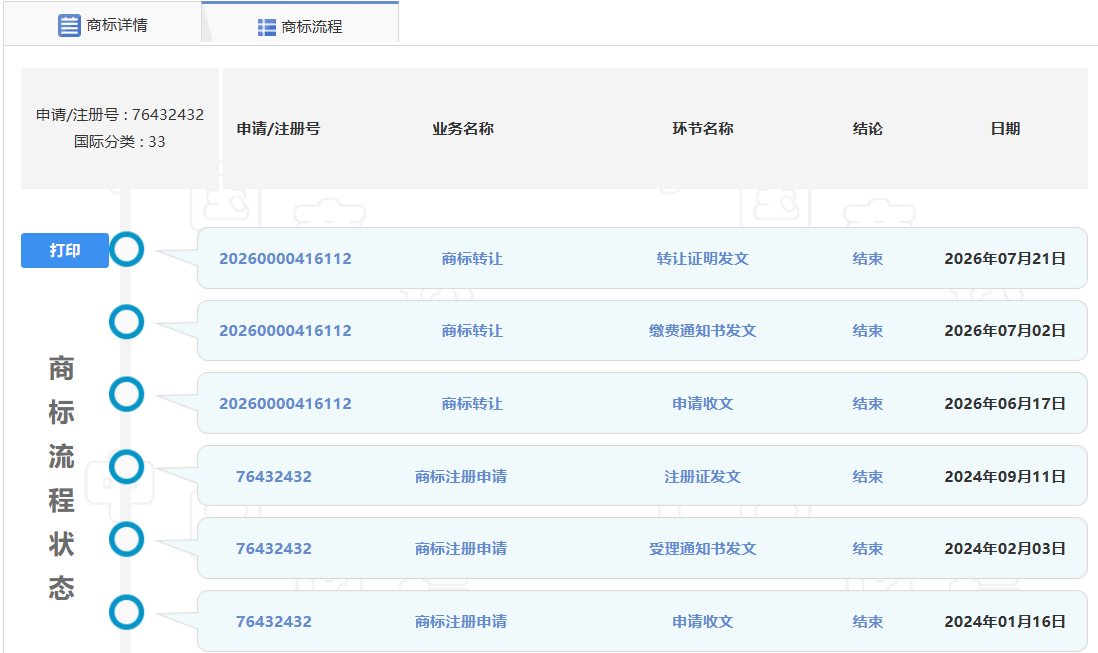Click the 环节名称 column header
This screenshot has width=1098, height=653.
pyautogui.click(x=702, y=129)
